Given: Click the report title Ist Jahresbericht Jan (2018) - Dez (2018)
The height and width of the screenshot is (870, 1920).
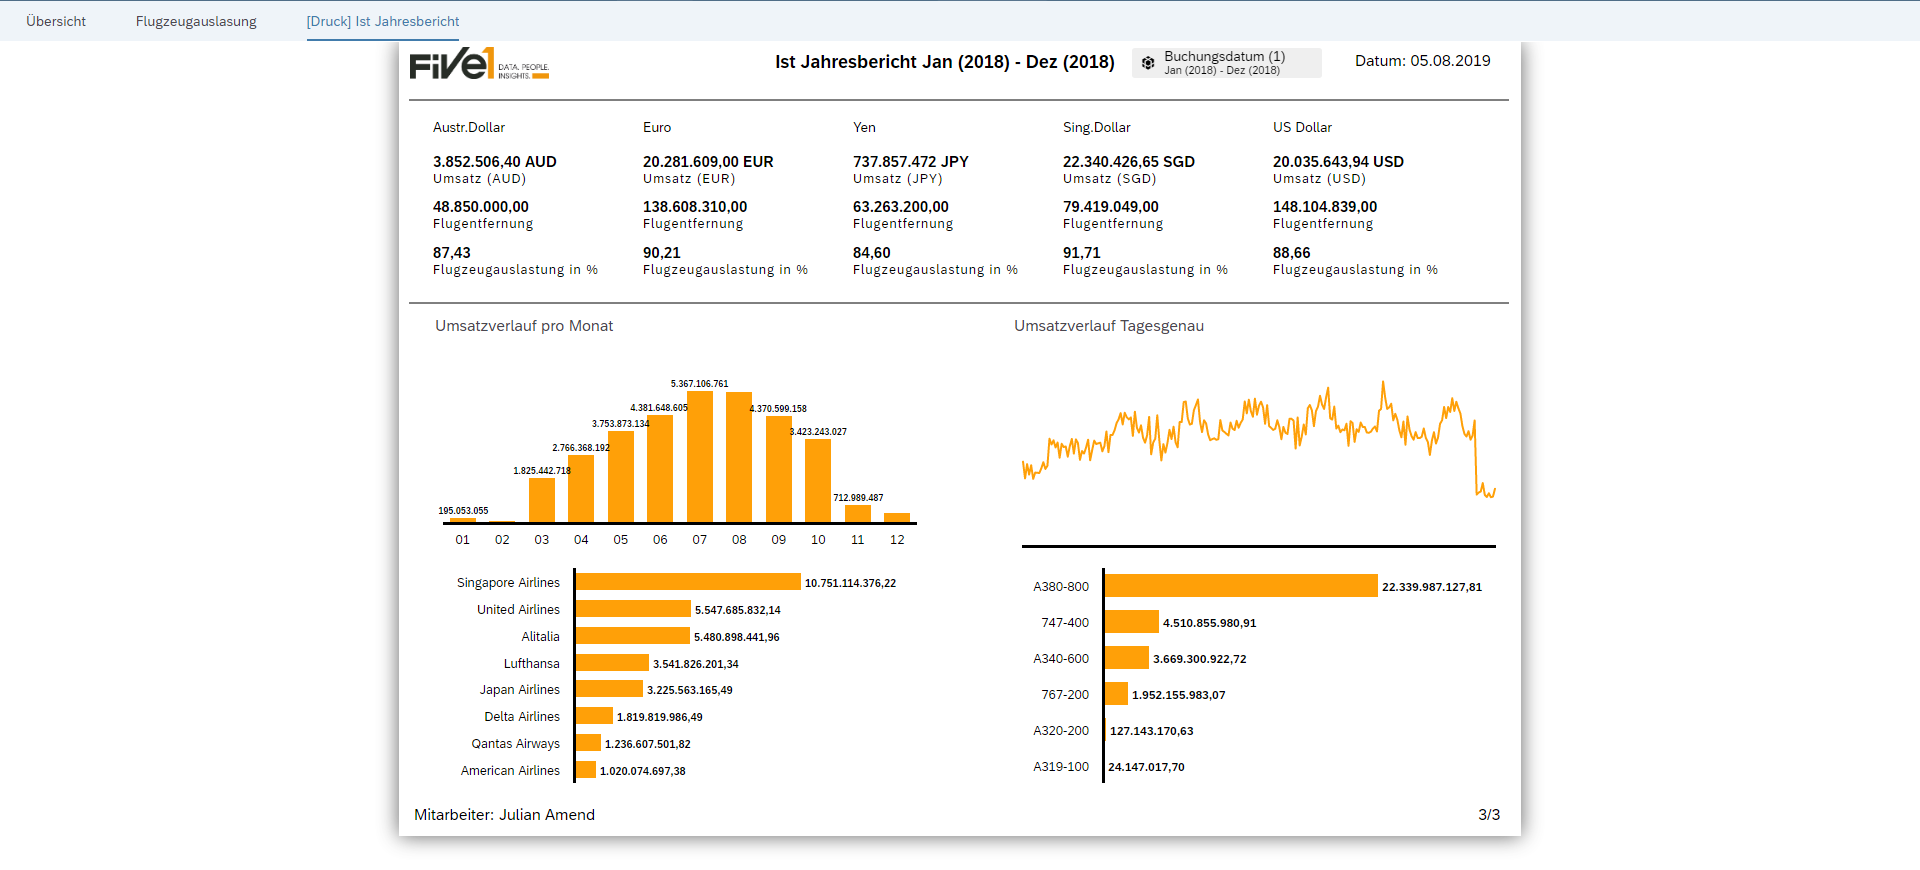Looking at the screenshot, I should tap(945, 62).
